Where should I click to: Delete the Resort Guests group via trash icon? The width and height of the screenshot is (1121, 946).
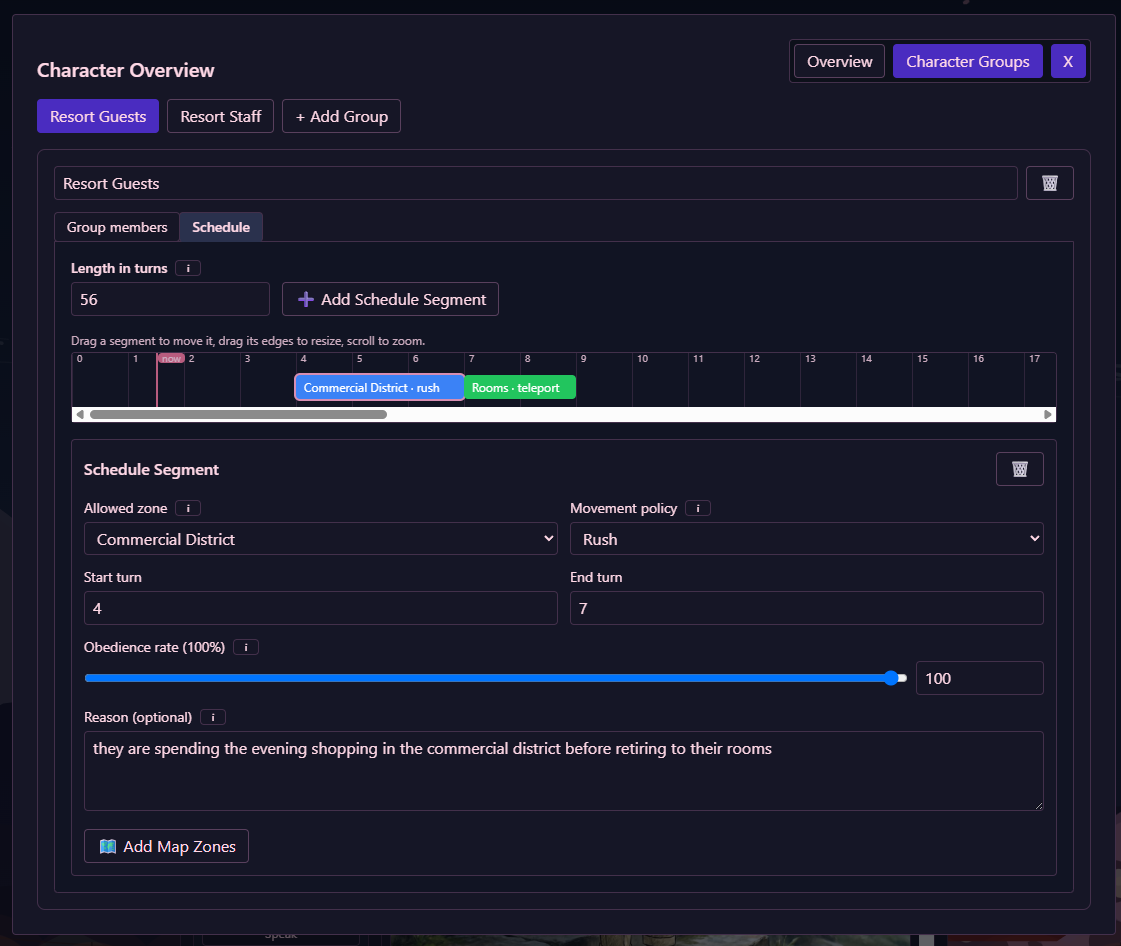(x=1049, y=183)
